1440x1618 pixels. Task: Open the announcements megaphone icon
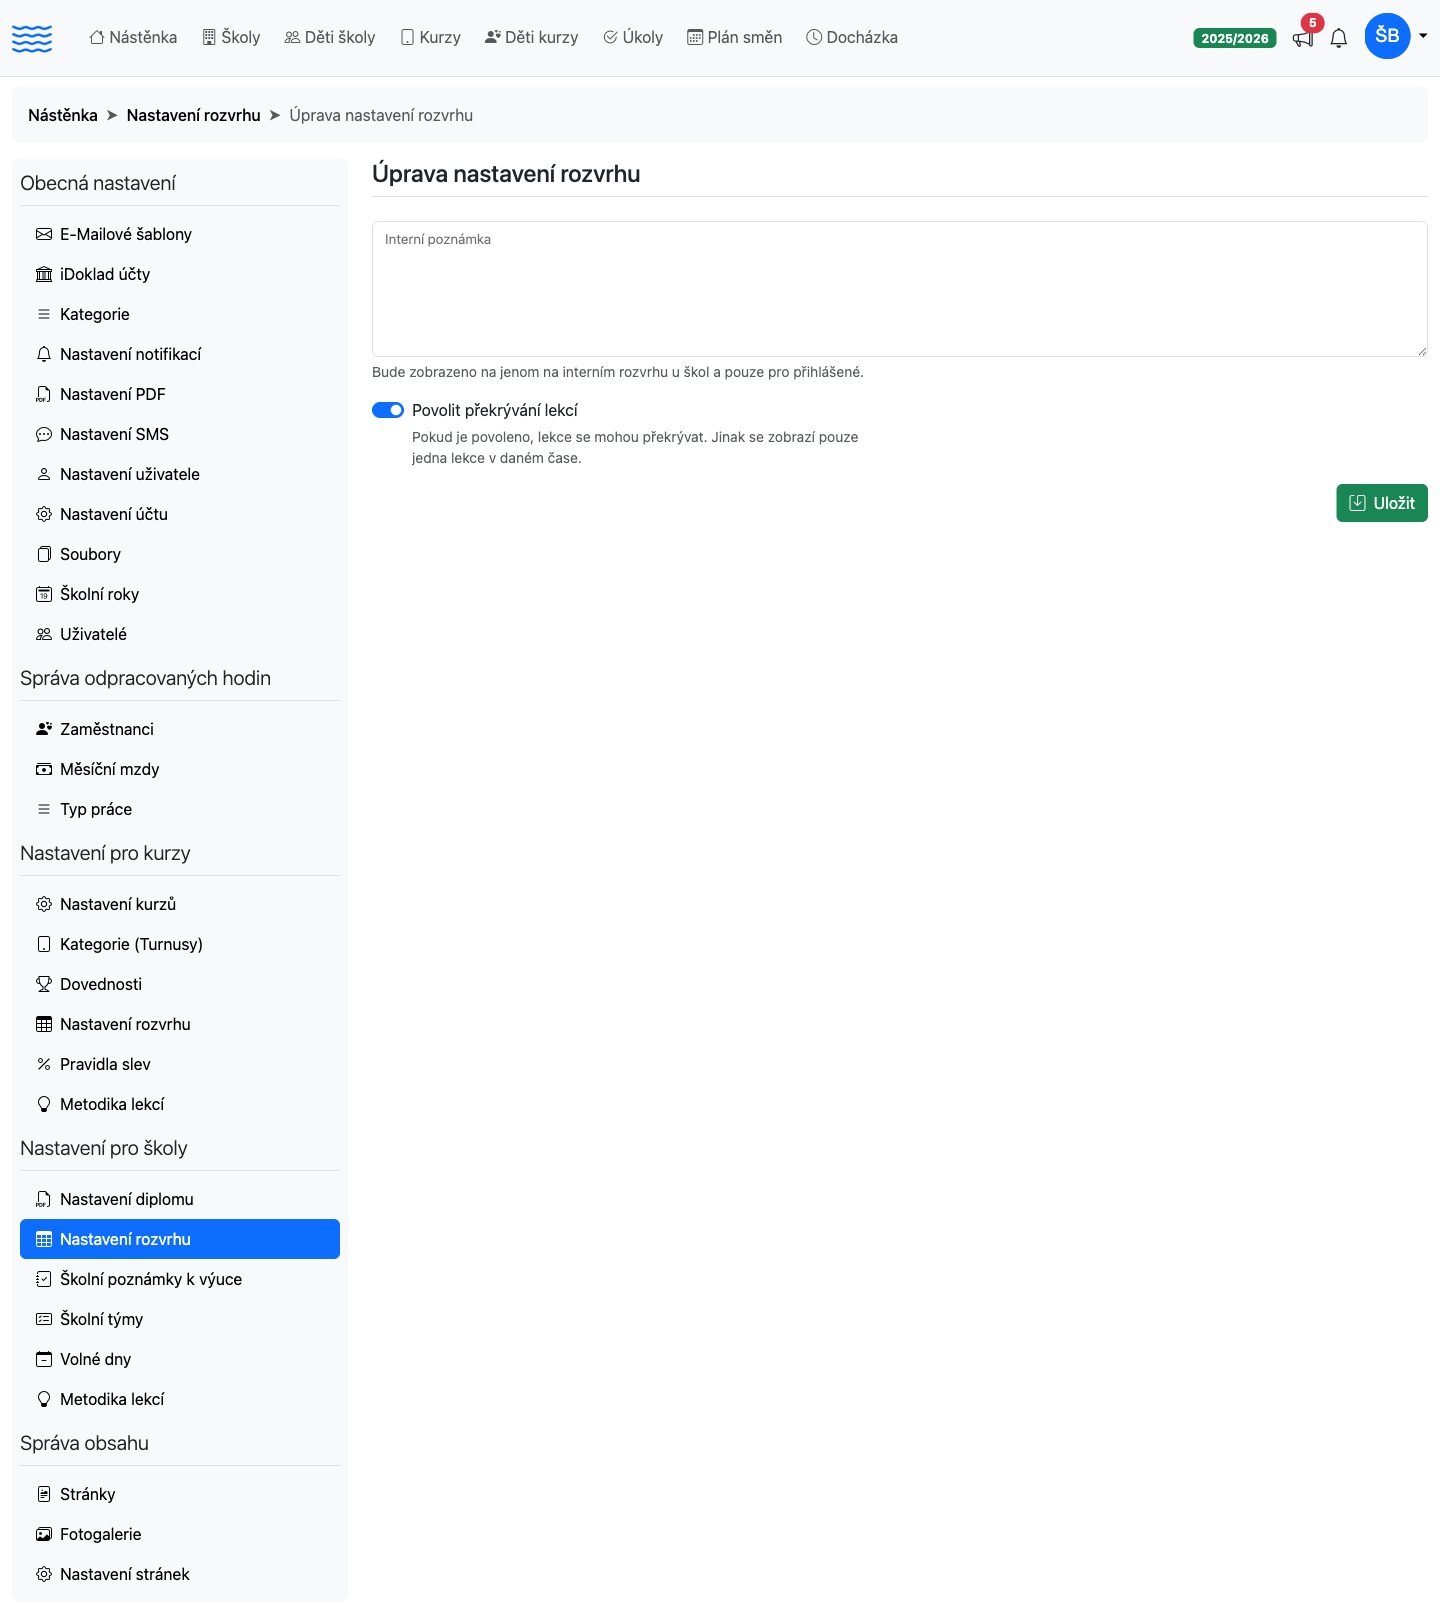coord(1302,39)
